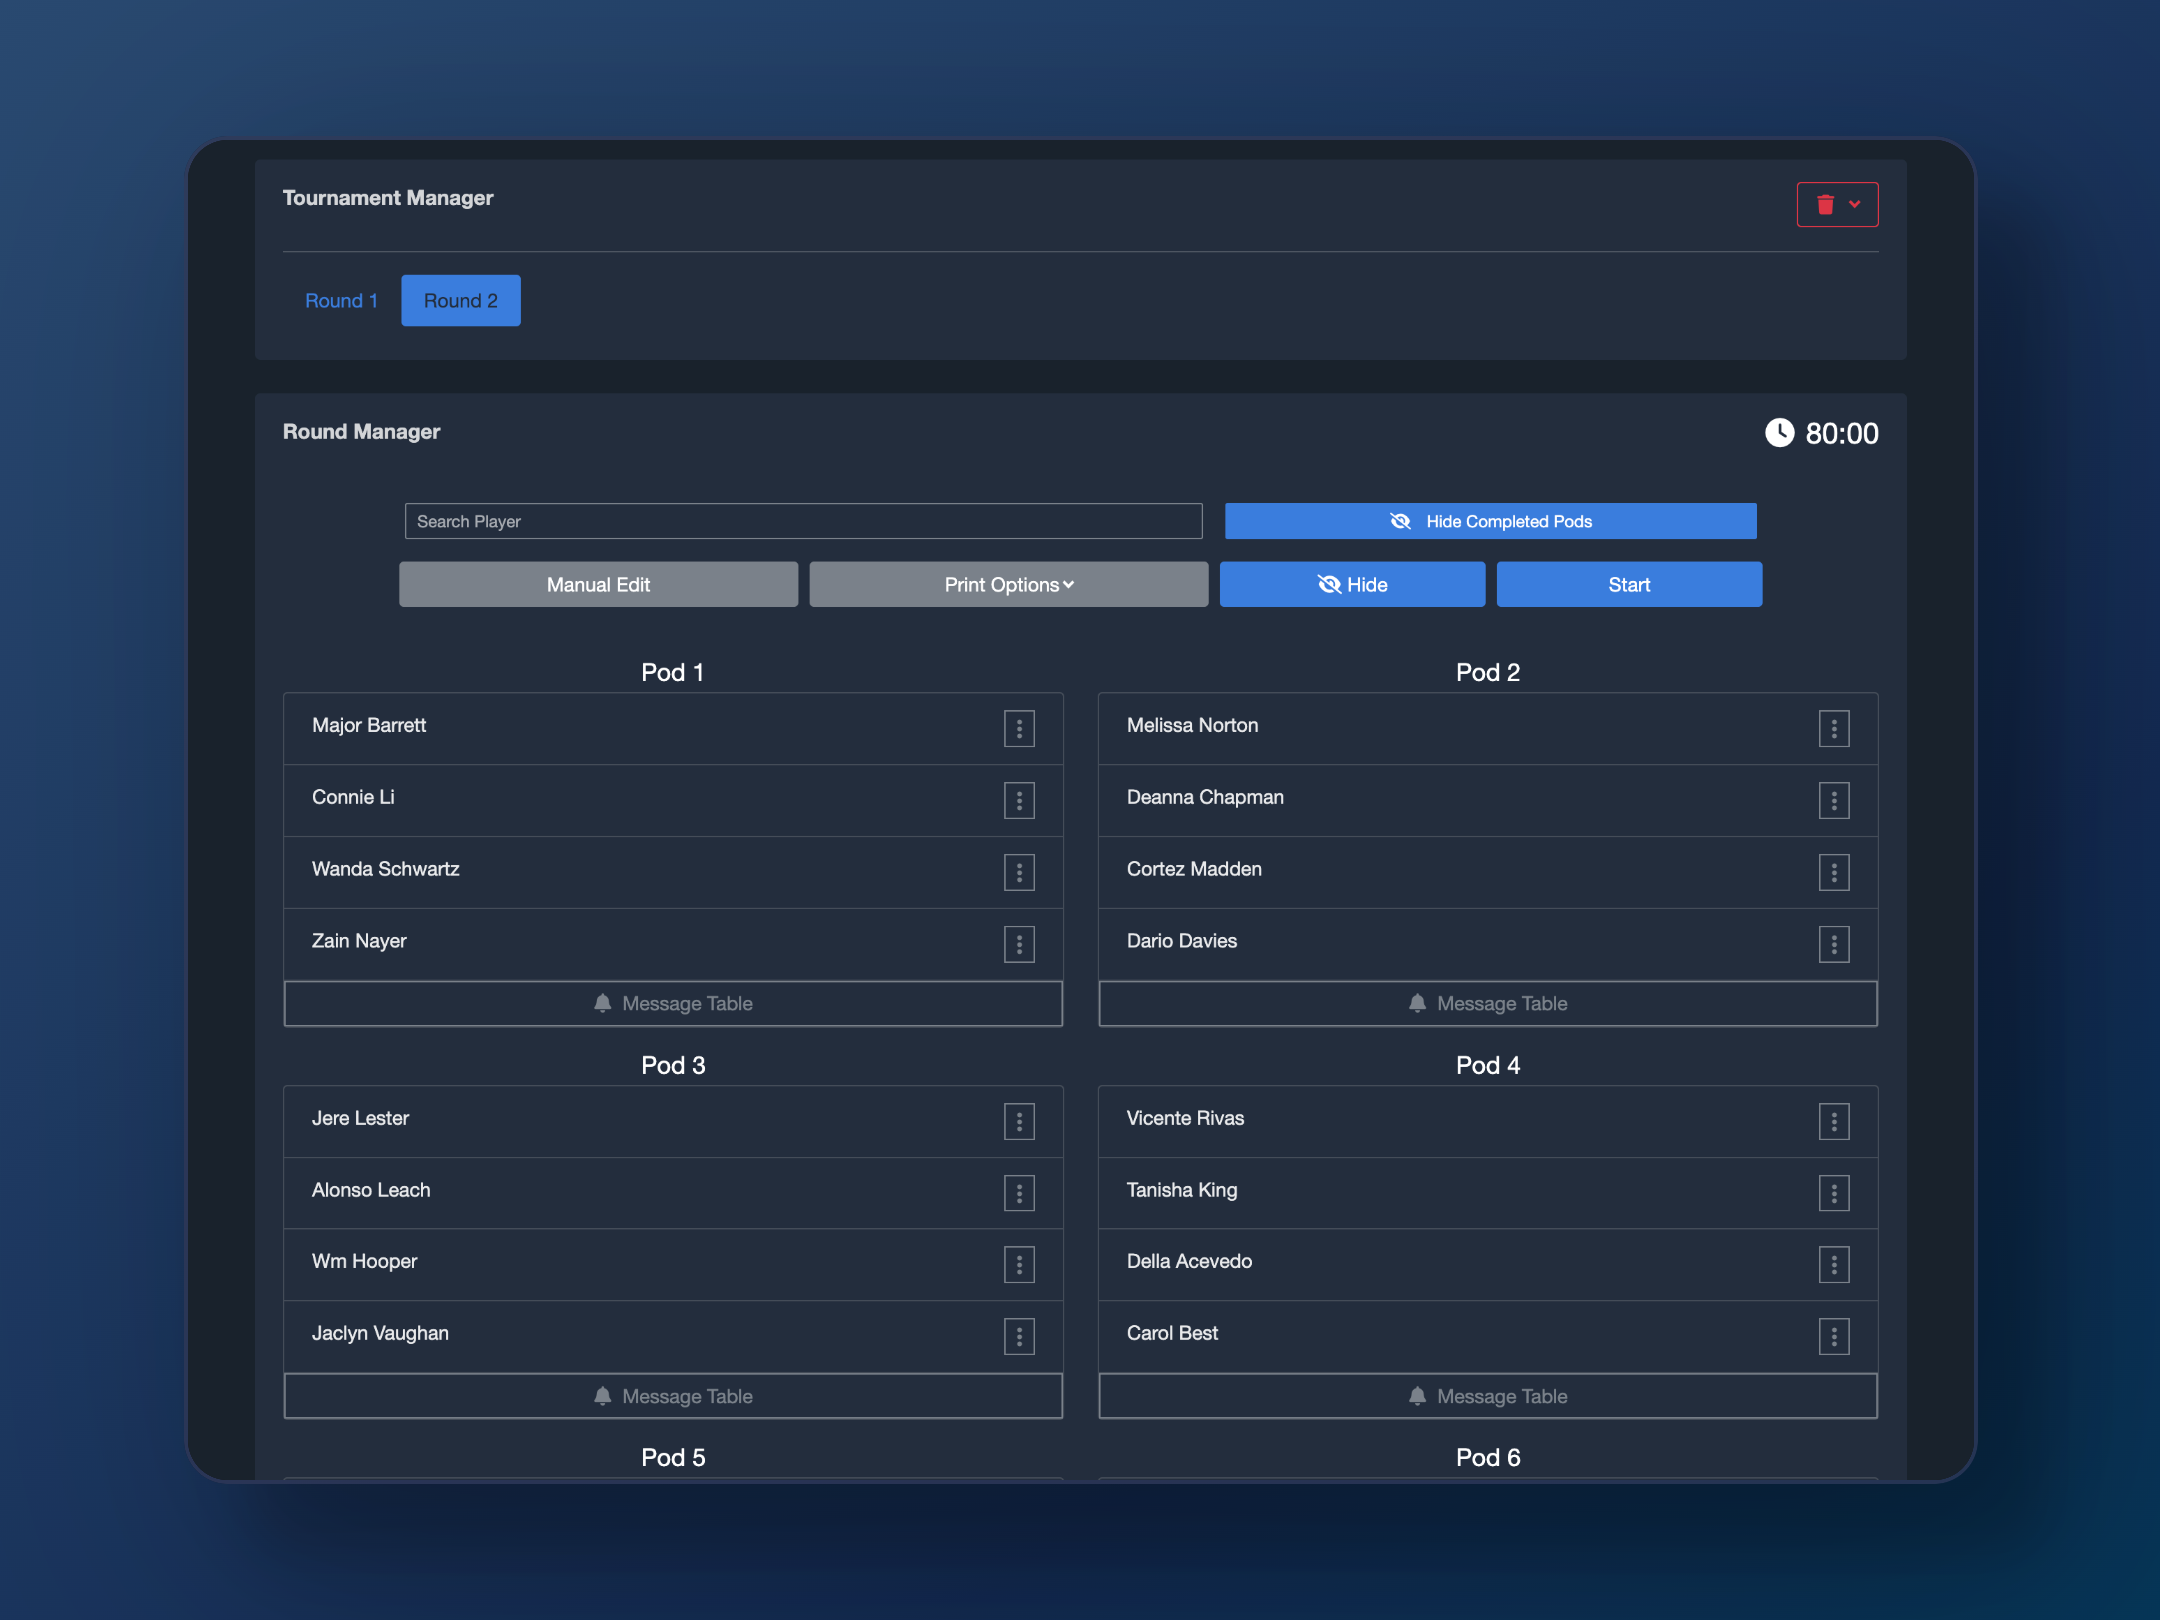This screenshot has height=1620, width=2160.
Task: Open Major Barrett's three-dot options menu
Action: [1019, 729]
